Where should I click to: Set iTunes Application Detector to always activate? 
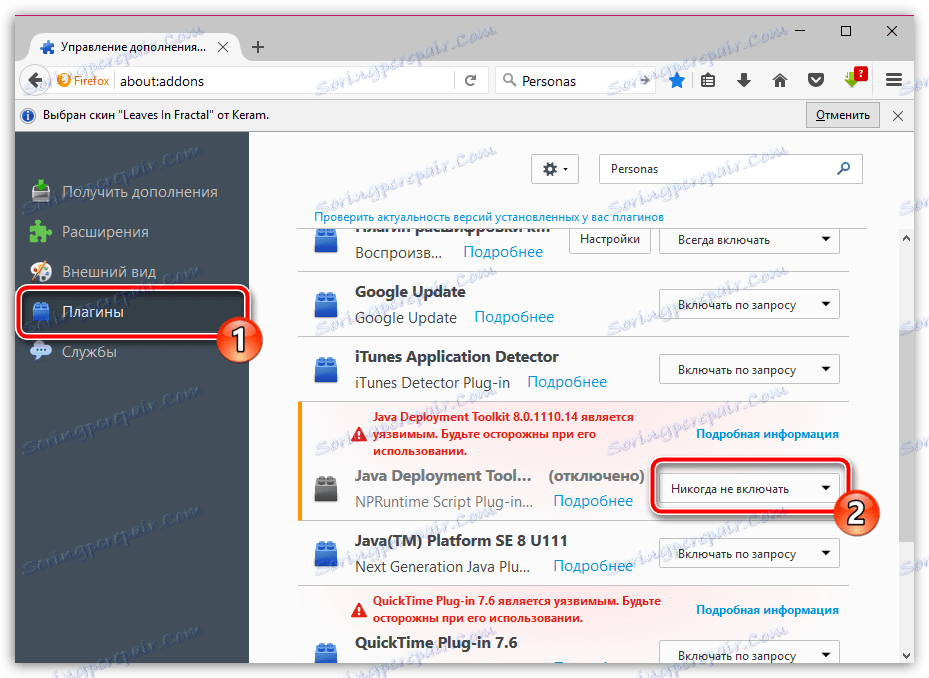748,369
